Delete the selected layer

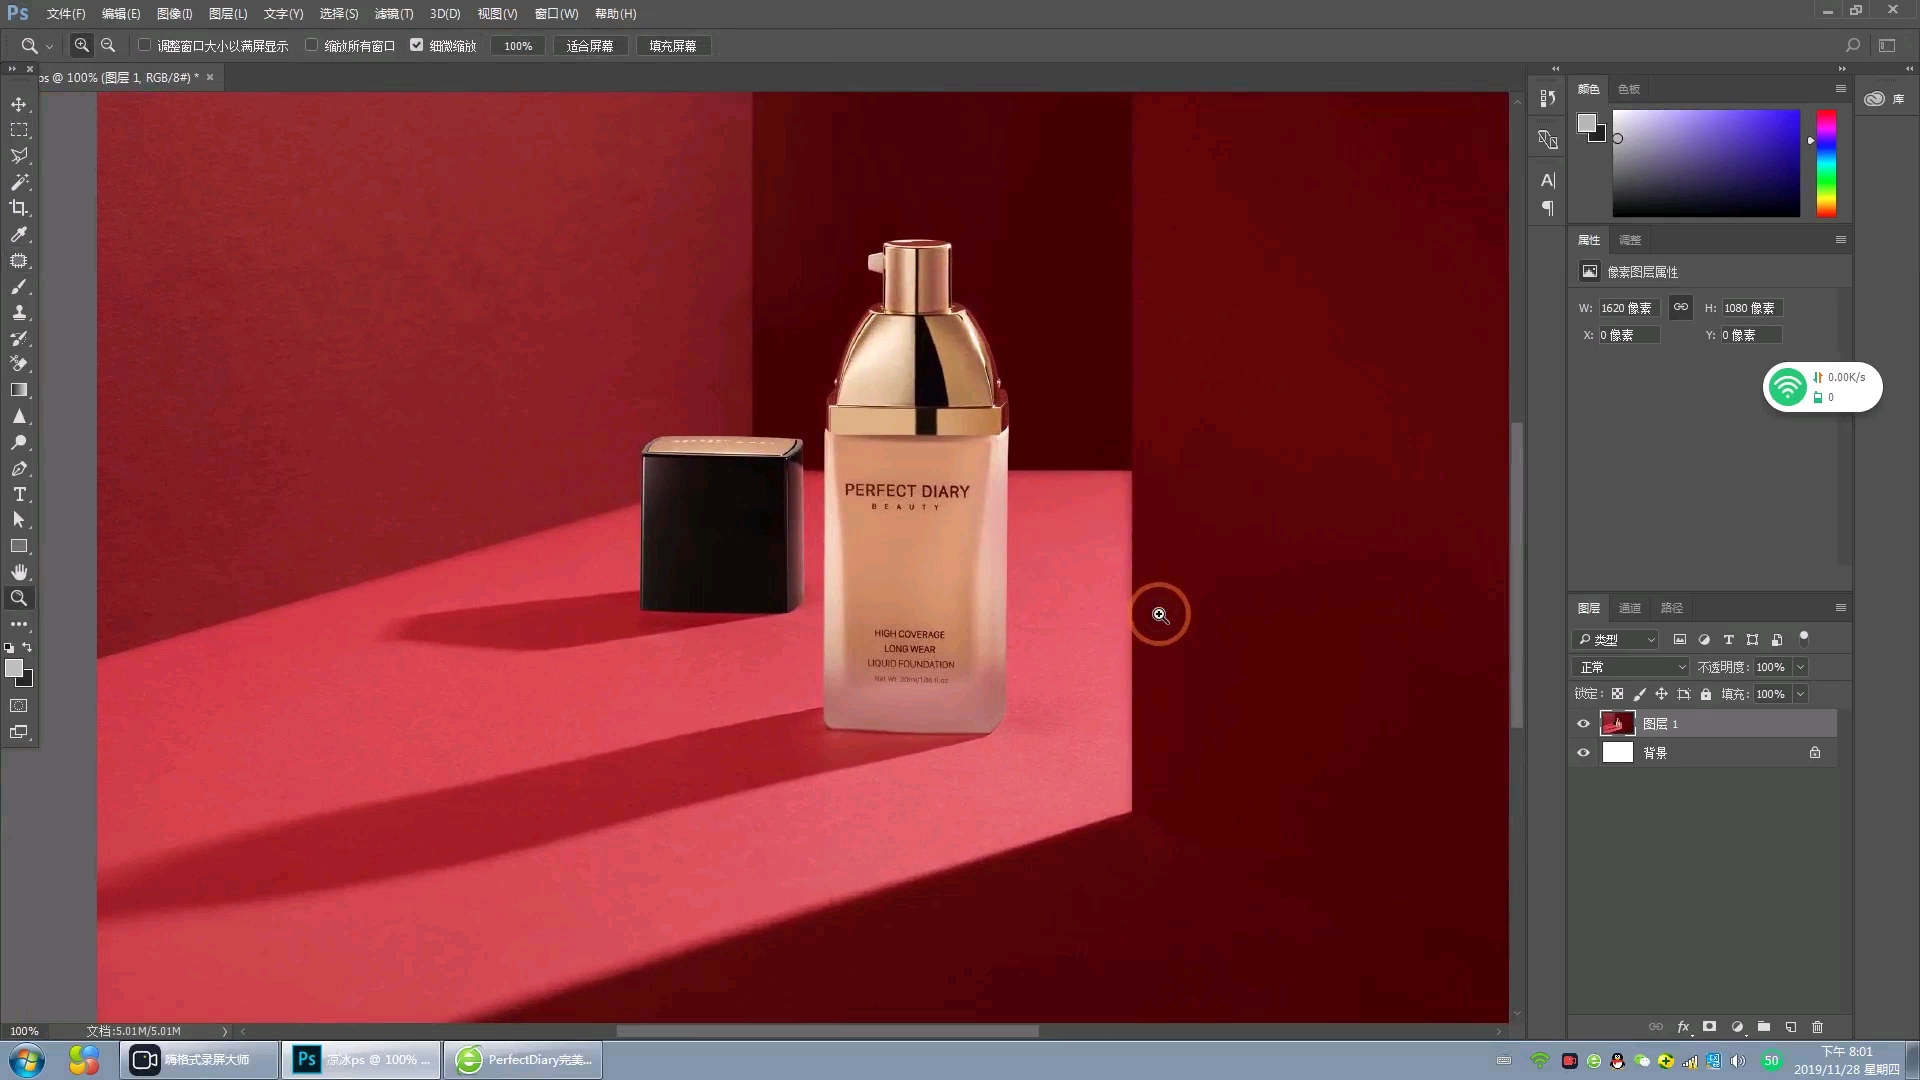[1818, 1027]
